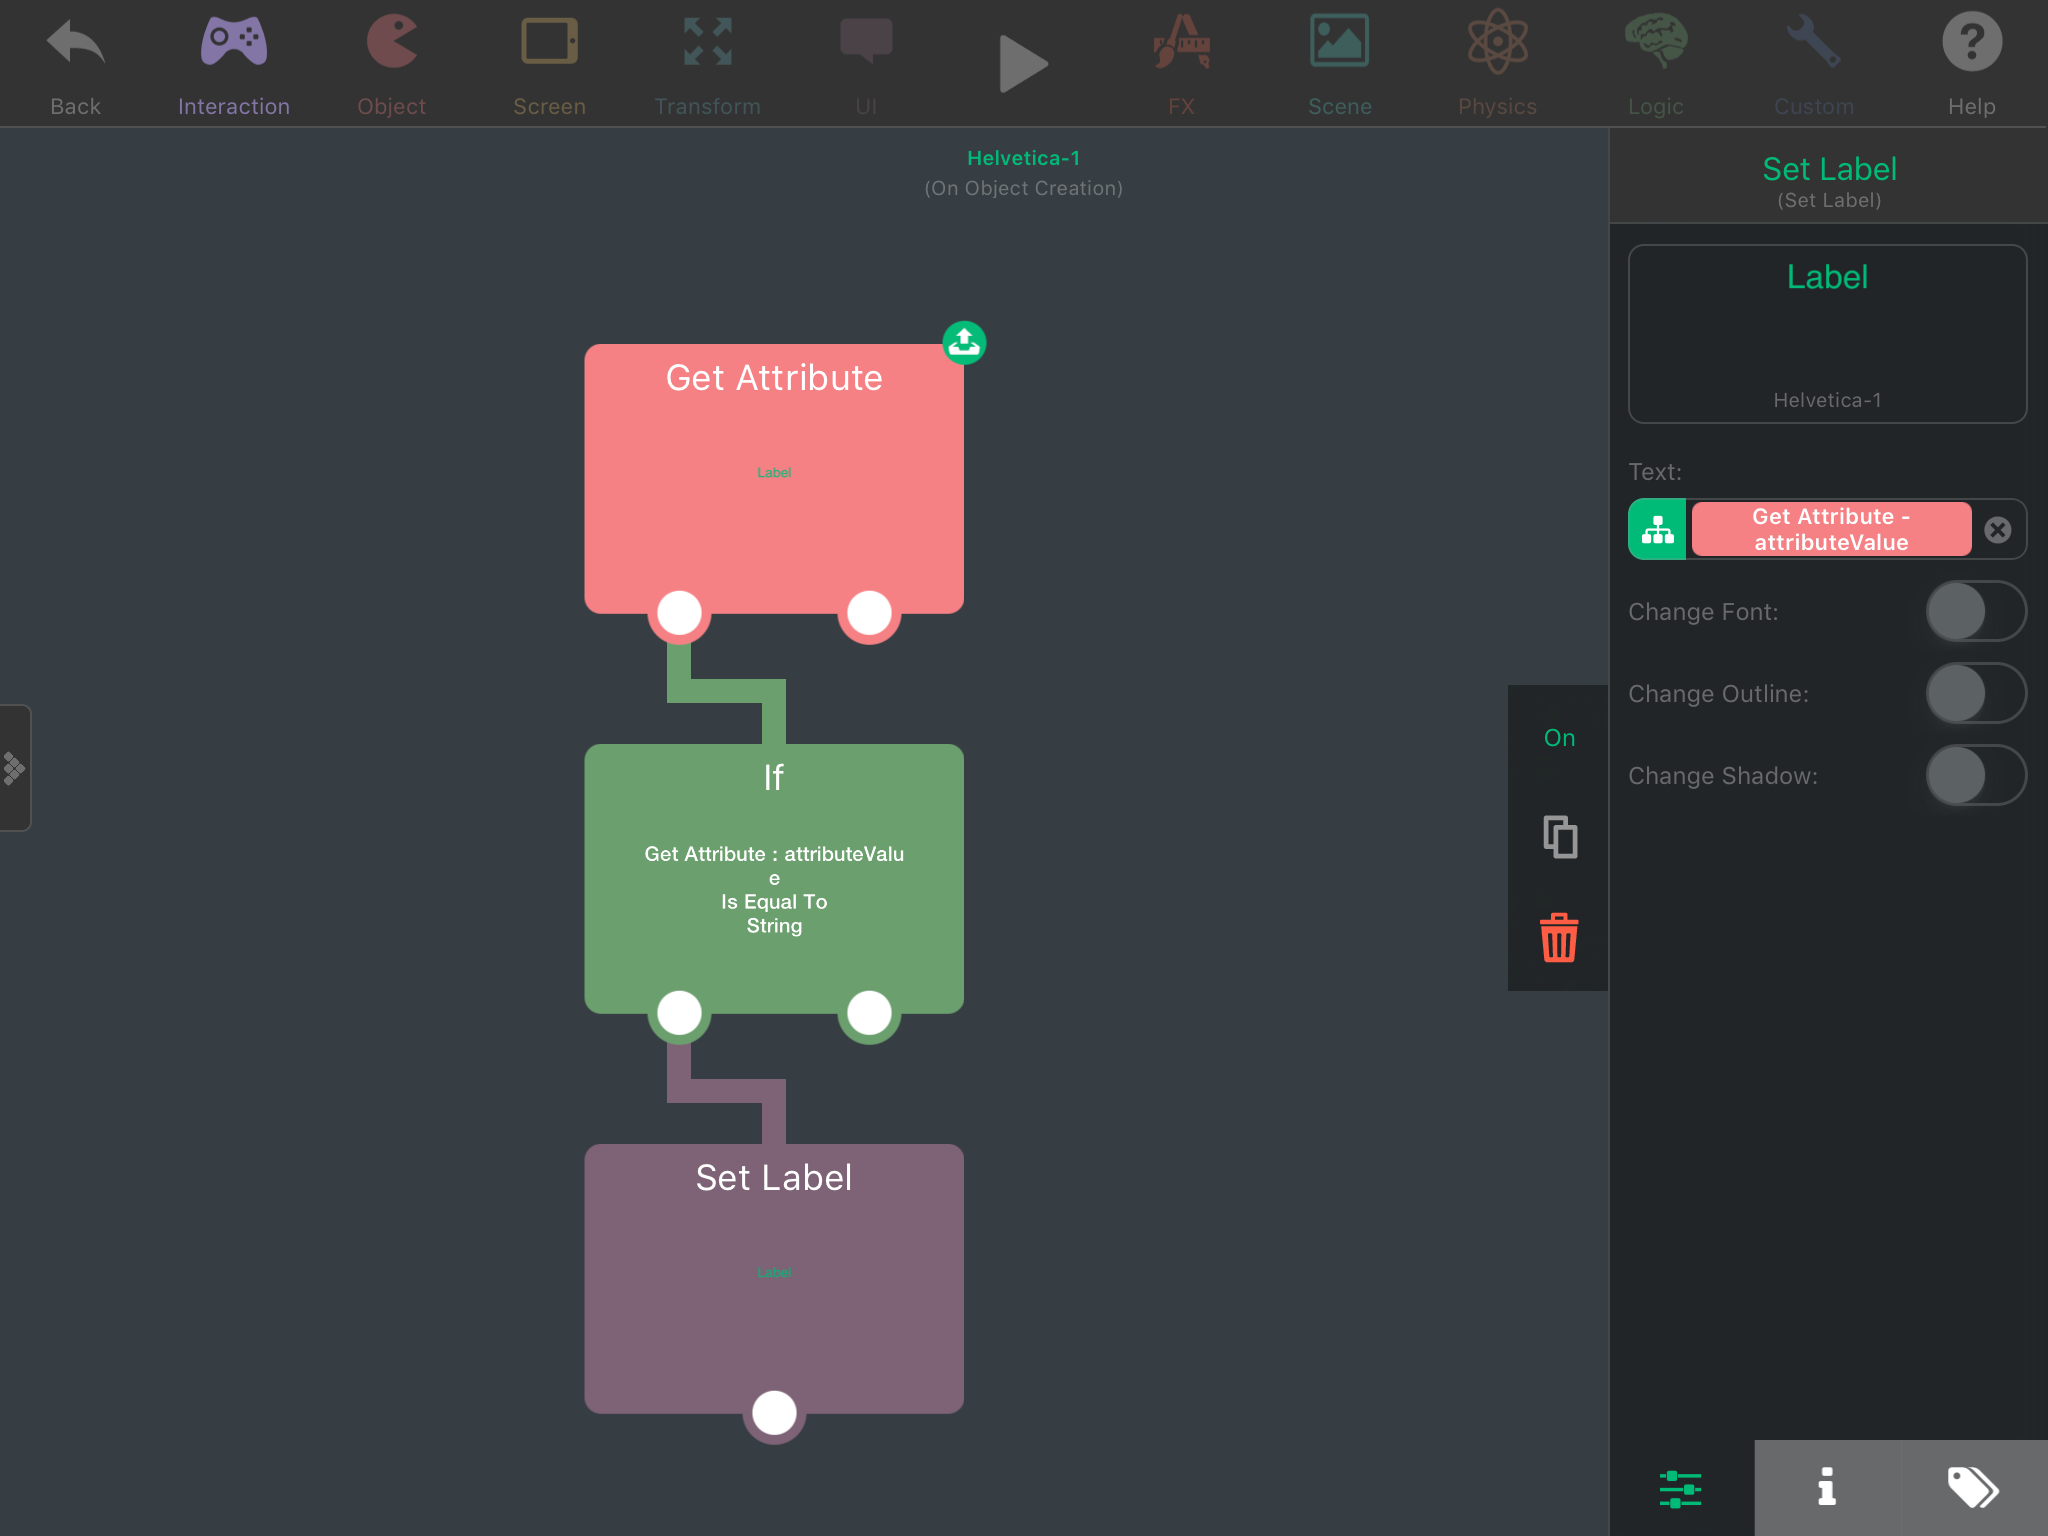Clear the Get Attribute text value
2048x1536 pixels.
coord(1997,530)
